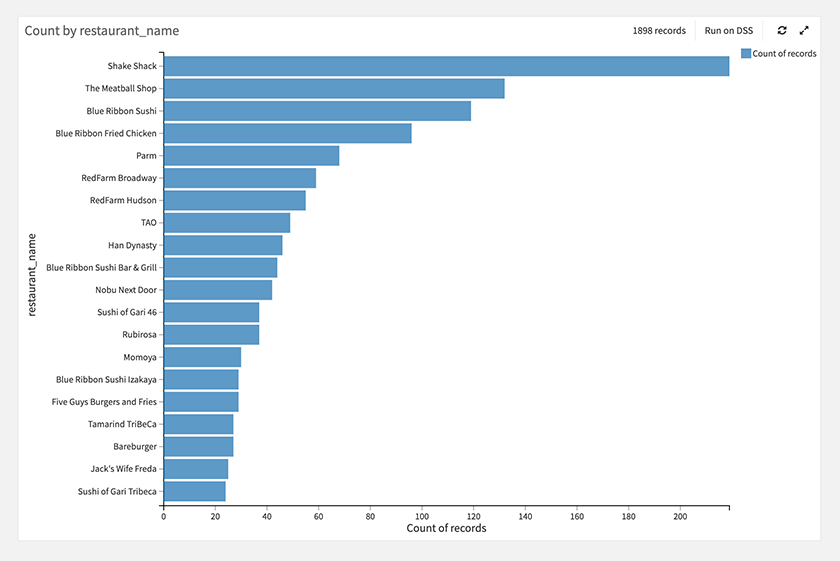
Task: Select the RedFarm Hudson bar
Action: pyautogui.click(x=235, y=200)
